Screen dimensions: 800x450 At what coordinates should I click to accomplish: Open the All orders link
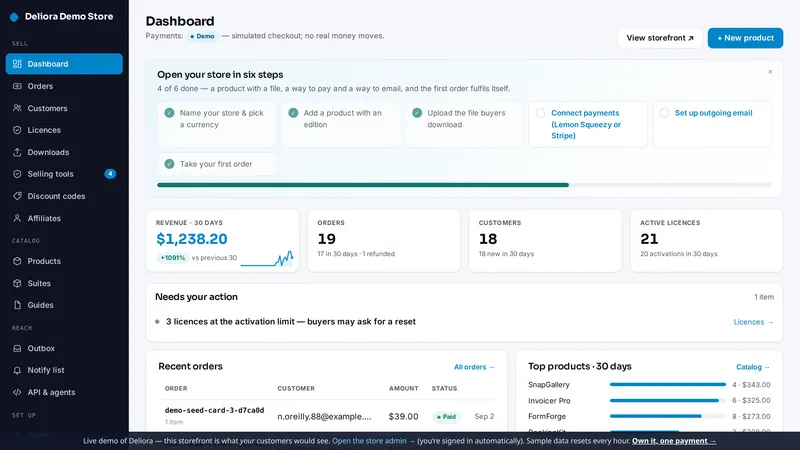[x=474, y=367]
